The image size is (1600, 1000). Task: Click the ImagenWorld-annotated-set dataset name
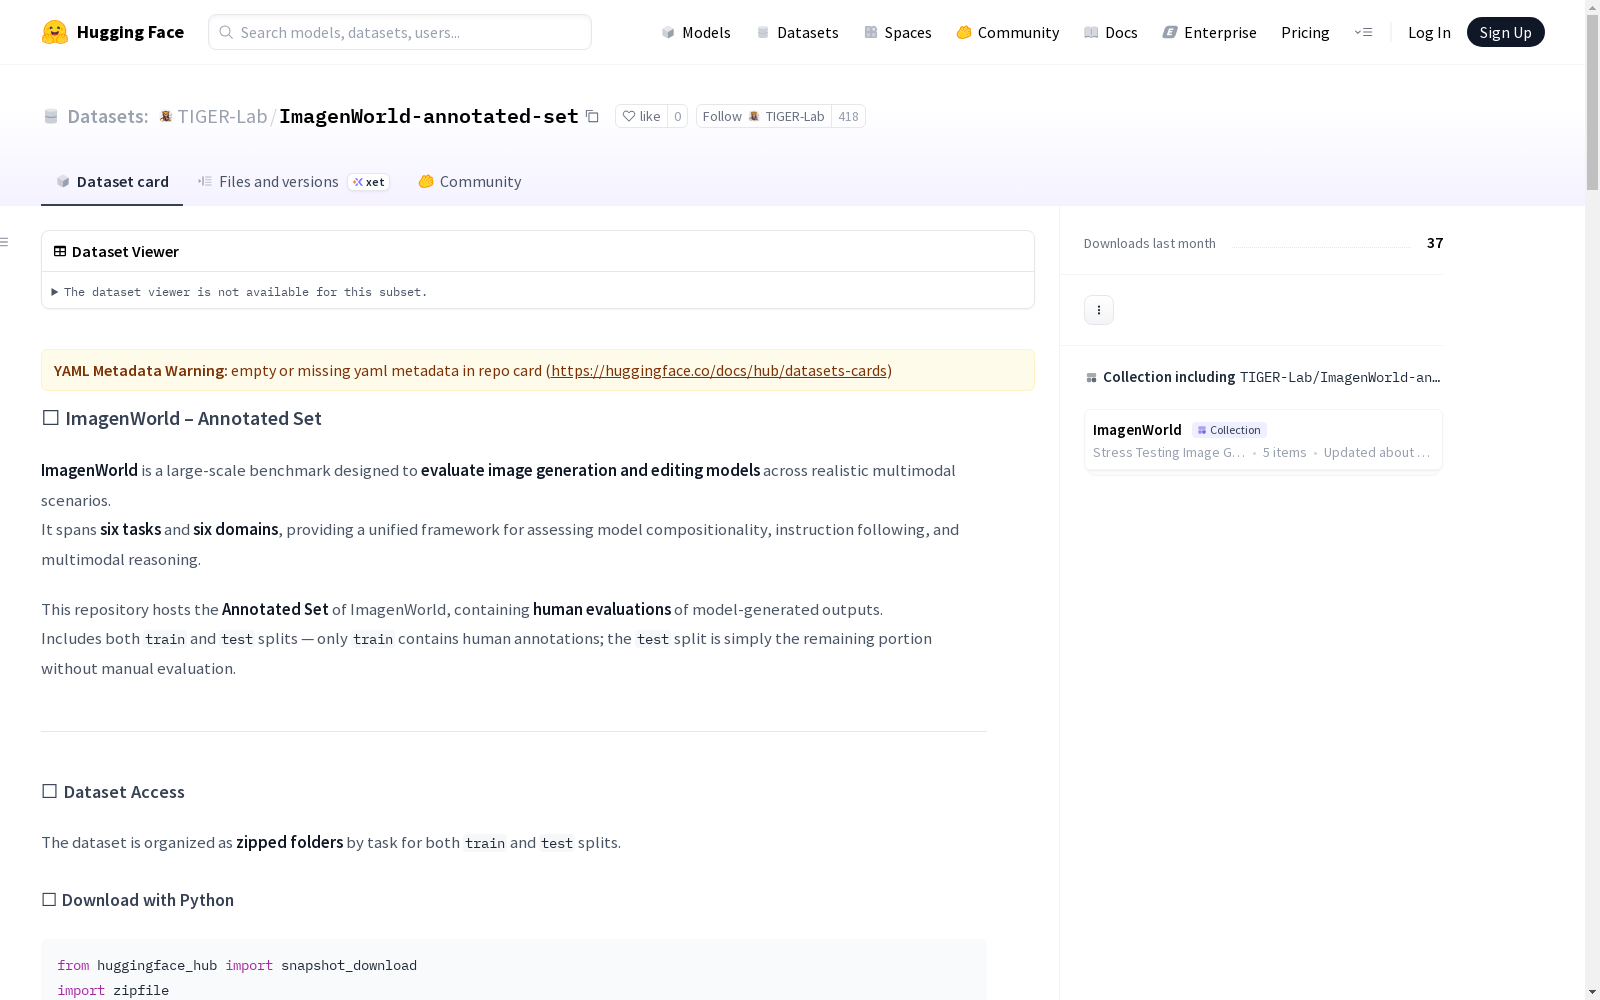click(x=429, y=116)
